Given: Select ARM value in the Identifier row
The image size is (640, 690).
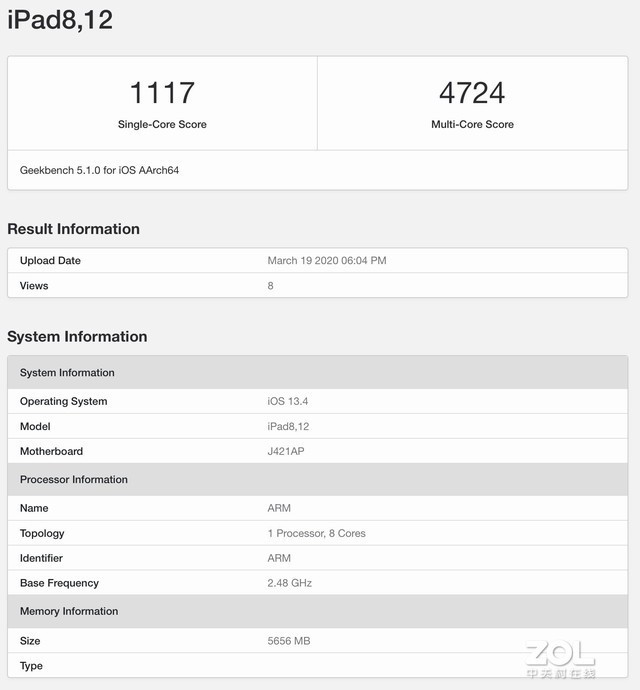Looking at the screenshot, I should pyautogui.click(x=279, y=558).
